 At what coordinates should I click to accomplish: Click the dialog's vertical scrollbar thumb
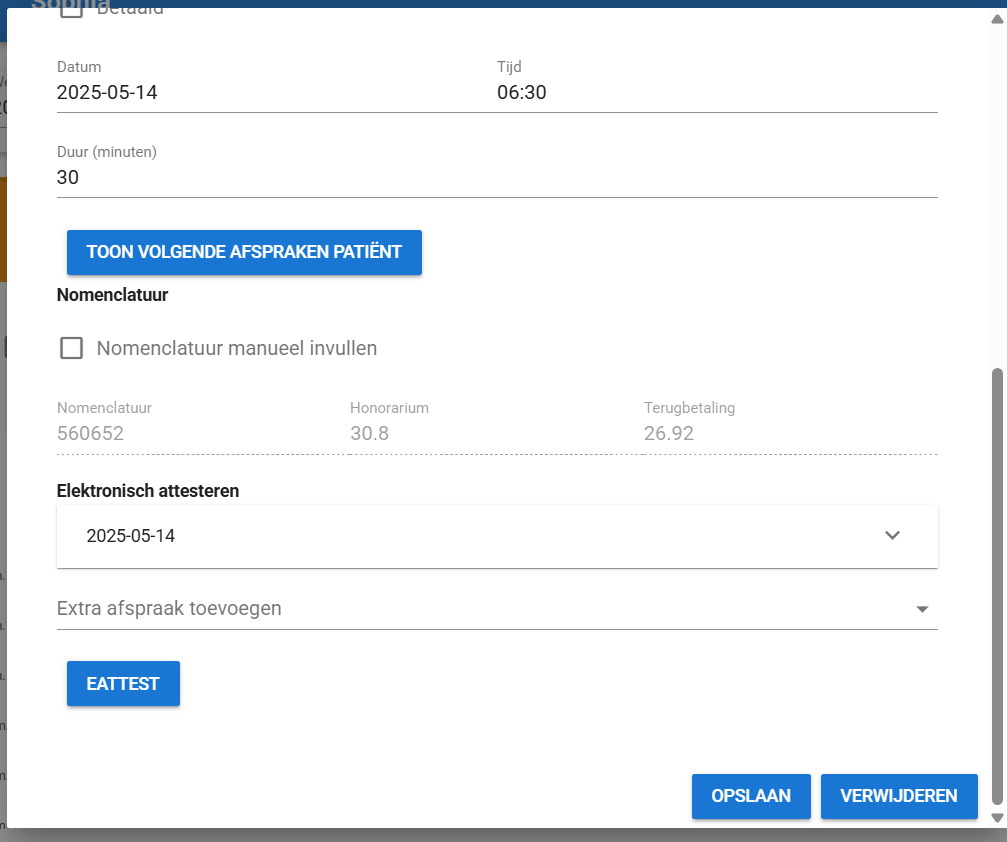[x=995, y=585]
